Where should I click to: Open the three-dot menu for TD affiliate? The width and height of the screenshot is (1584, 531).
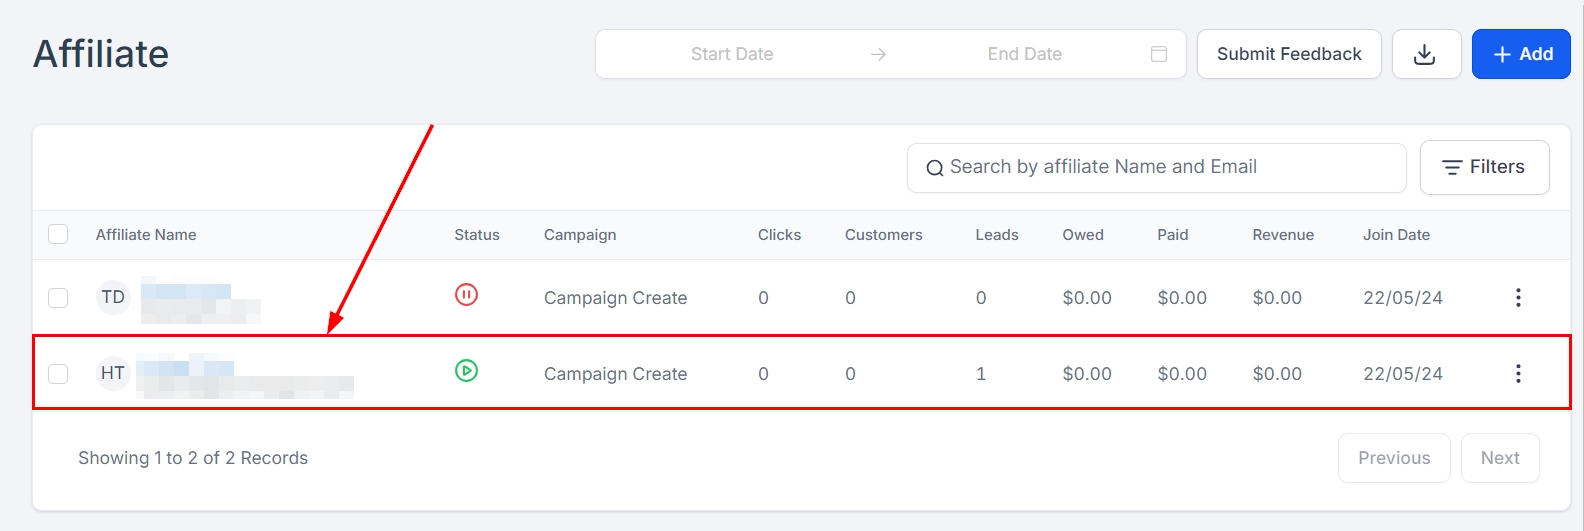click(1518, 297)
